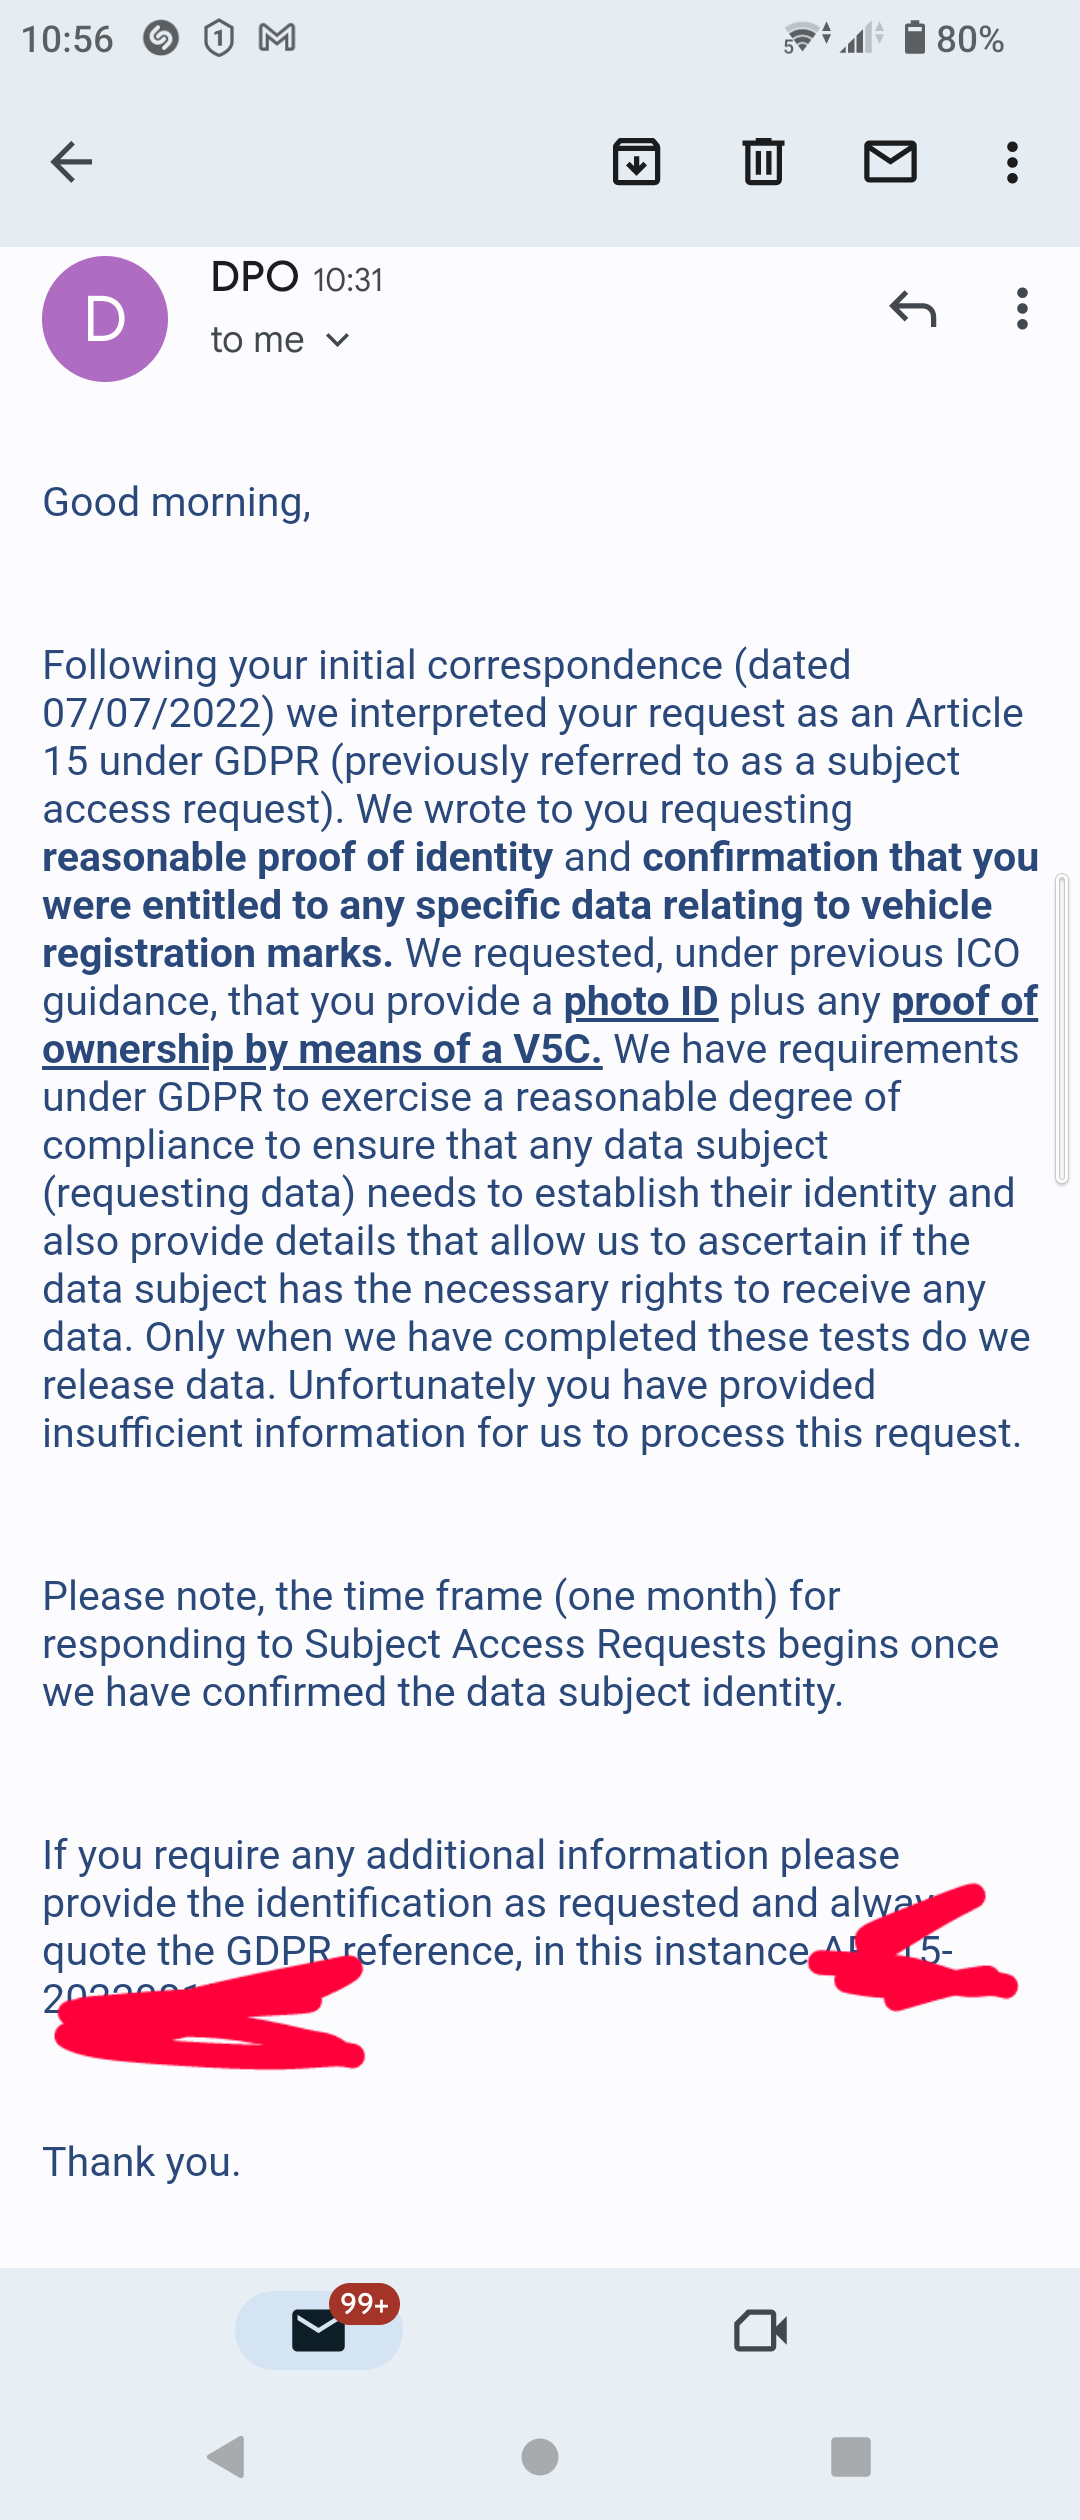Expand recipient details next to 'to me'

point(338,341)
